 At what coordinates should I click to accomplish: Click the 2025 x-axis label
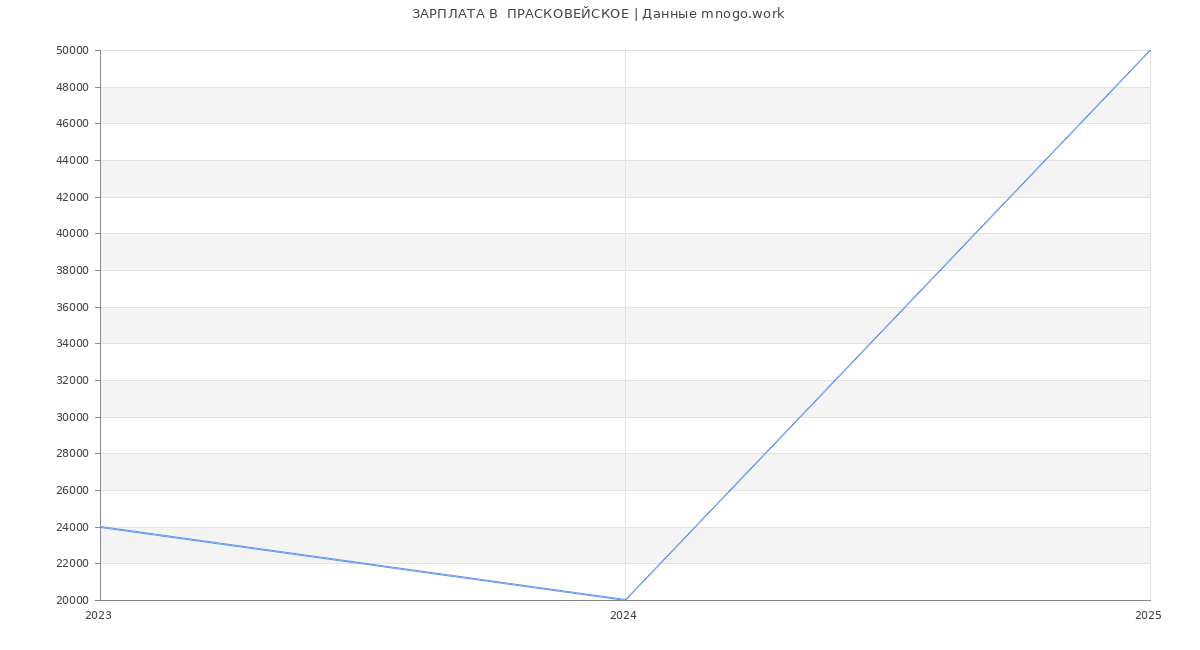click(1148, 616)
